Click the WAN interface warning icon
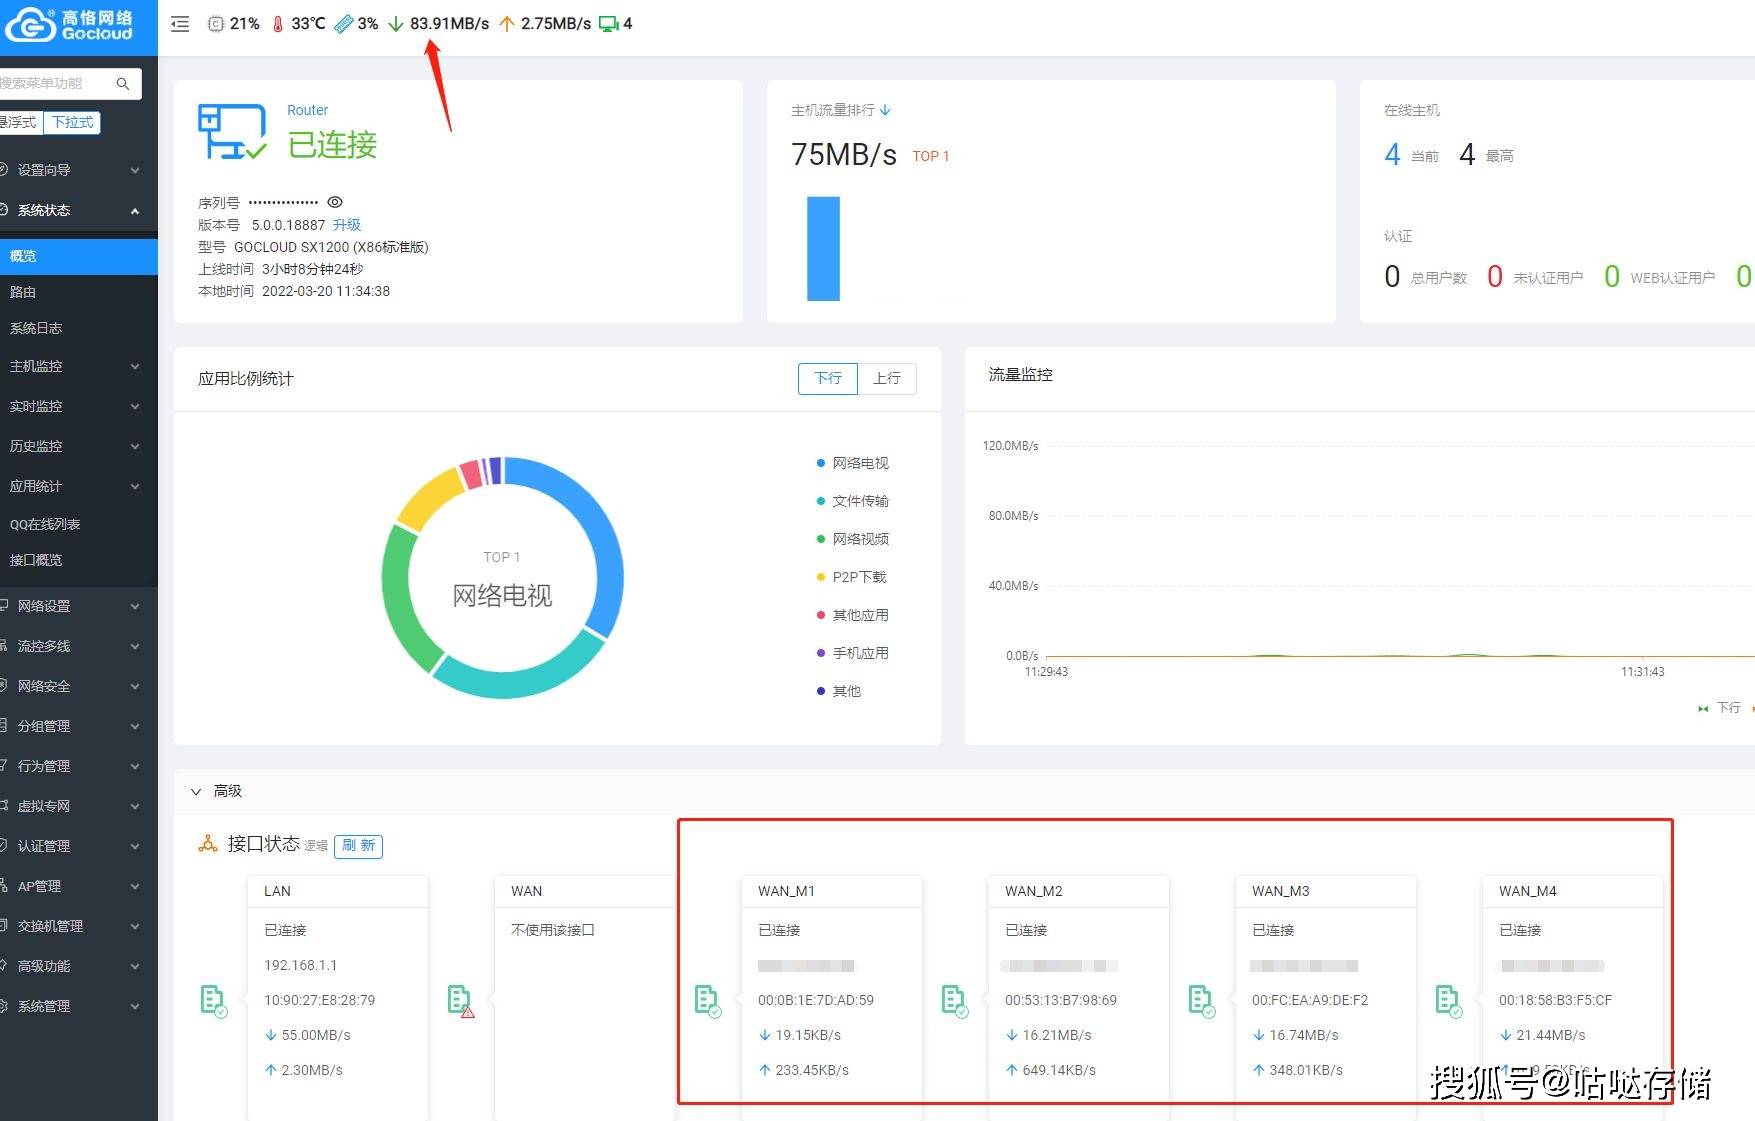1755x1121 pixels. tap(461, 1000)
